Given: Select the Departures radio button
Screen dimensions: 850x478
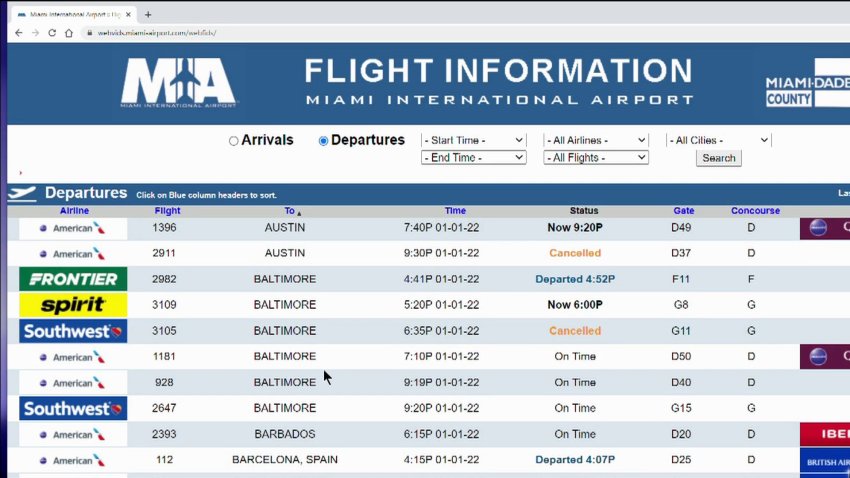Looking at the screenshot, I should [323, 141].
